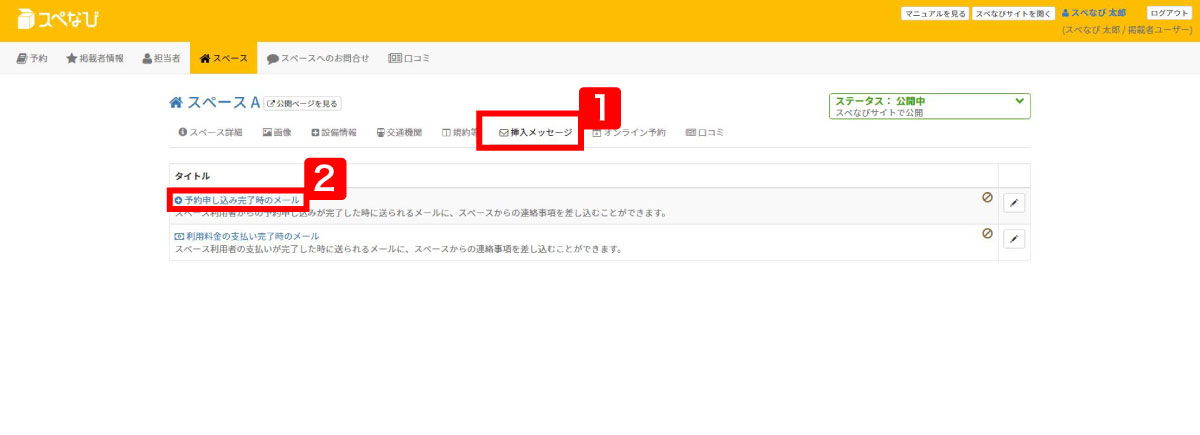Open the スペース A heading link
This screenshot has width=1200, height=435.
tap(215, 102)
